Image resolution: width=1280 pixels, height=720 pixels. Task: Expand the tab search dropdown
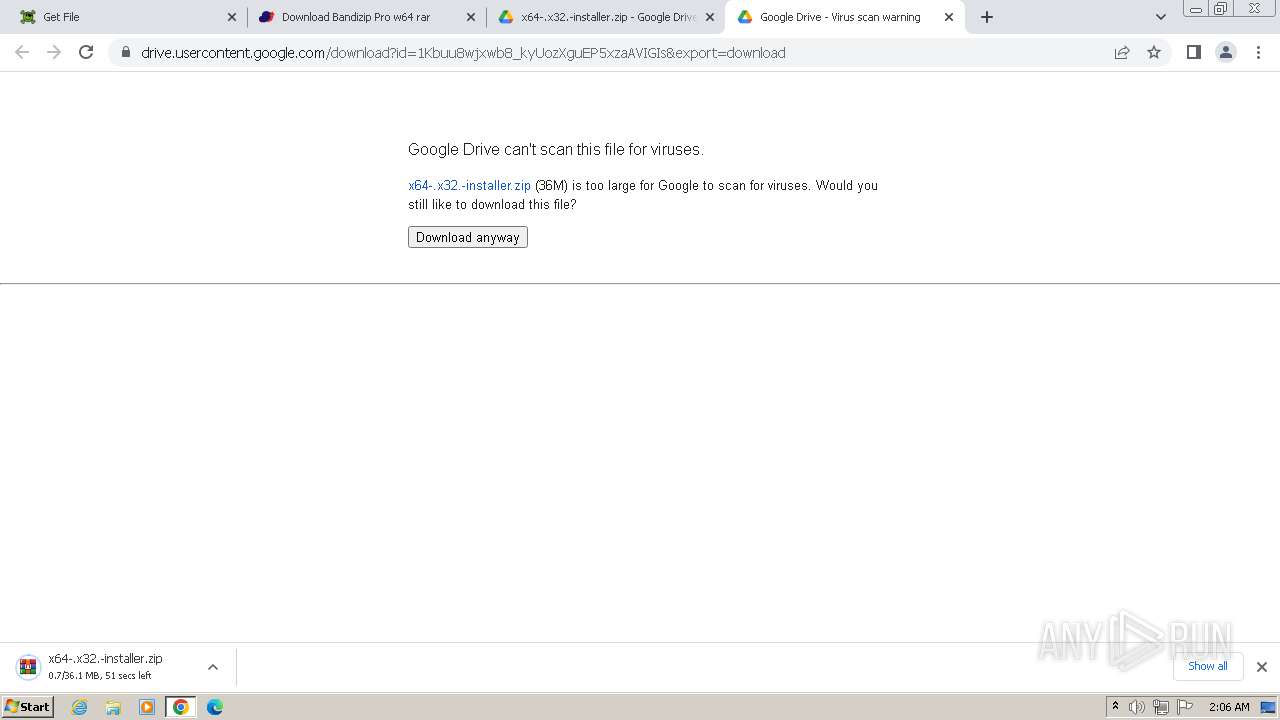1160,17
